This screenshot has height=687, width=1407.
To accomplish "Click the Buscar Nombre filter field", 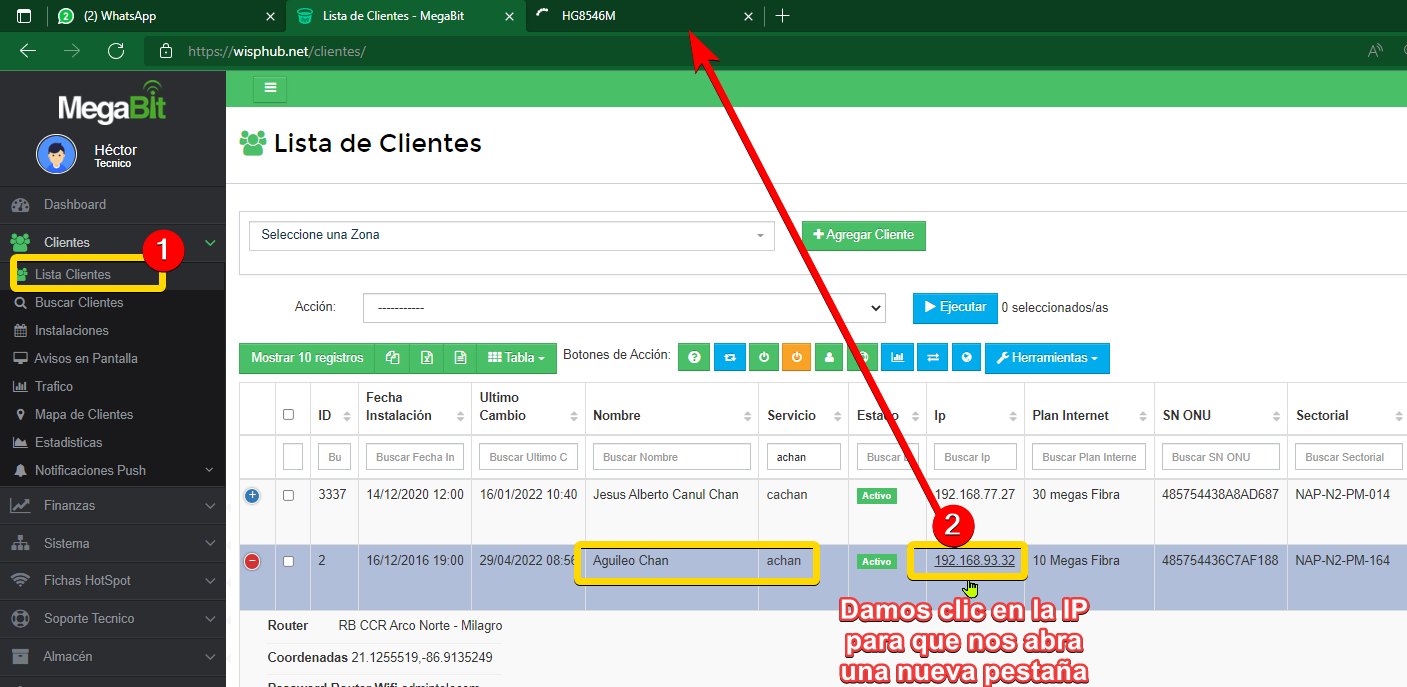I will [671, 457].
